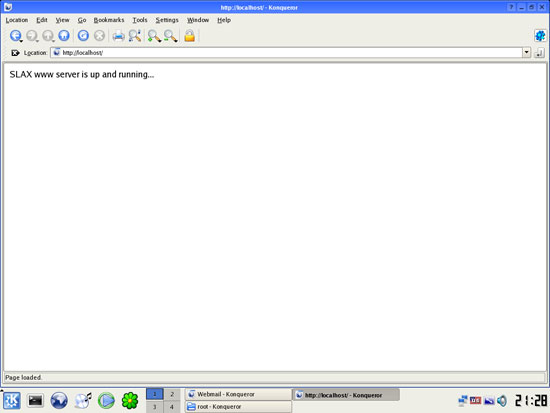Open the Tools menu

(140, 20)
